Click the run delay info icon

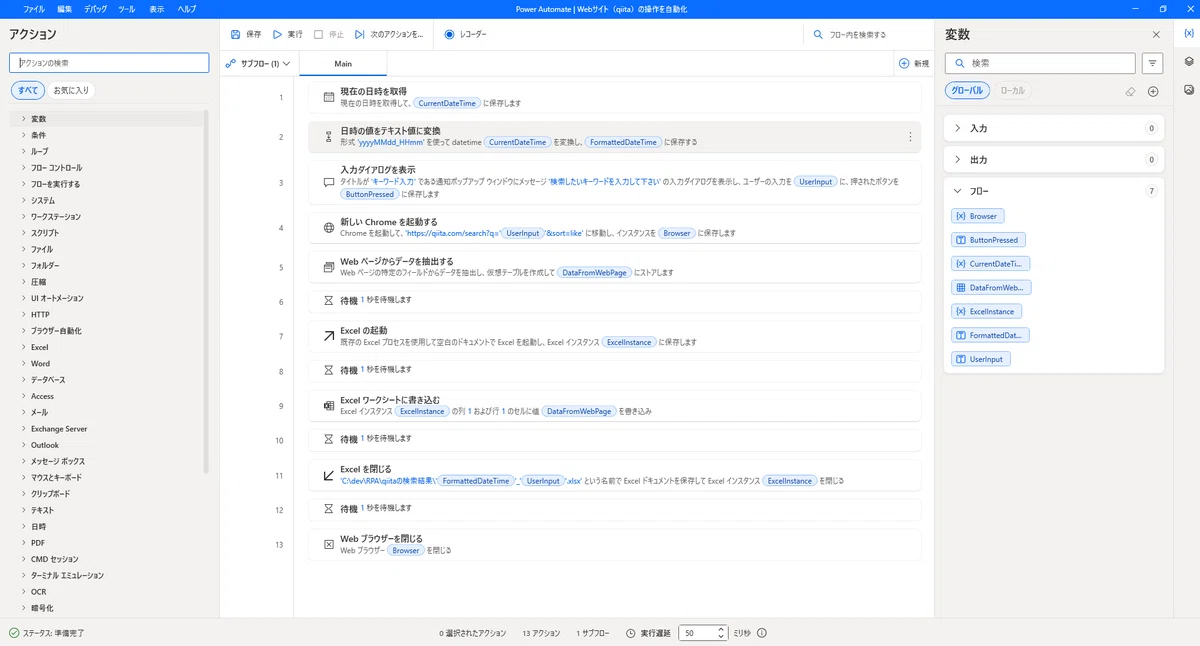click(x=762, y=633)
